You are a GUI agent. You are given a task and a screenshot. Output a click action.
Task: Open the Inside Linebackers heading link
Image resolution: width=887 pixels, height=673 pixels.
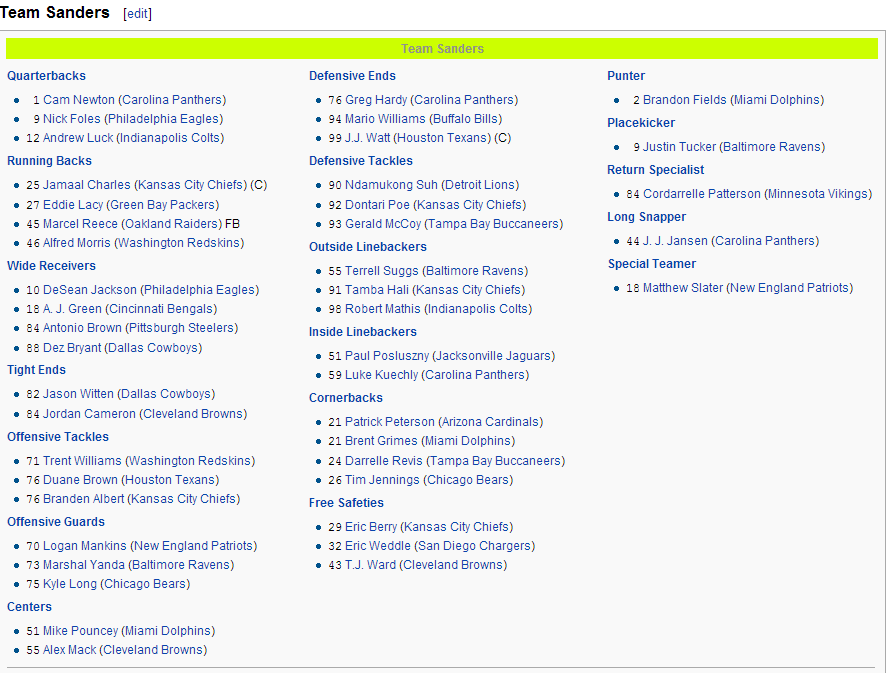tap(363, 332)
